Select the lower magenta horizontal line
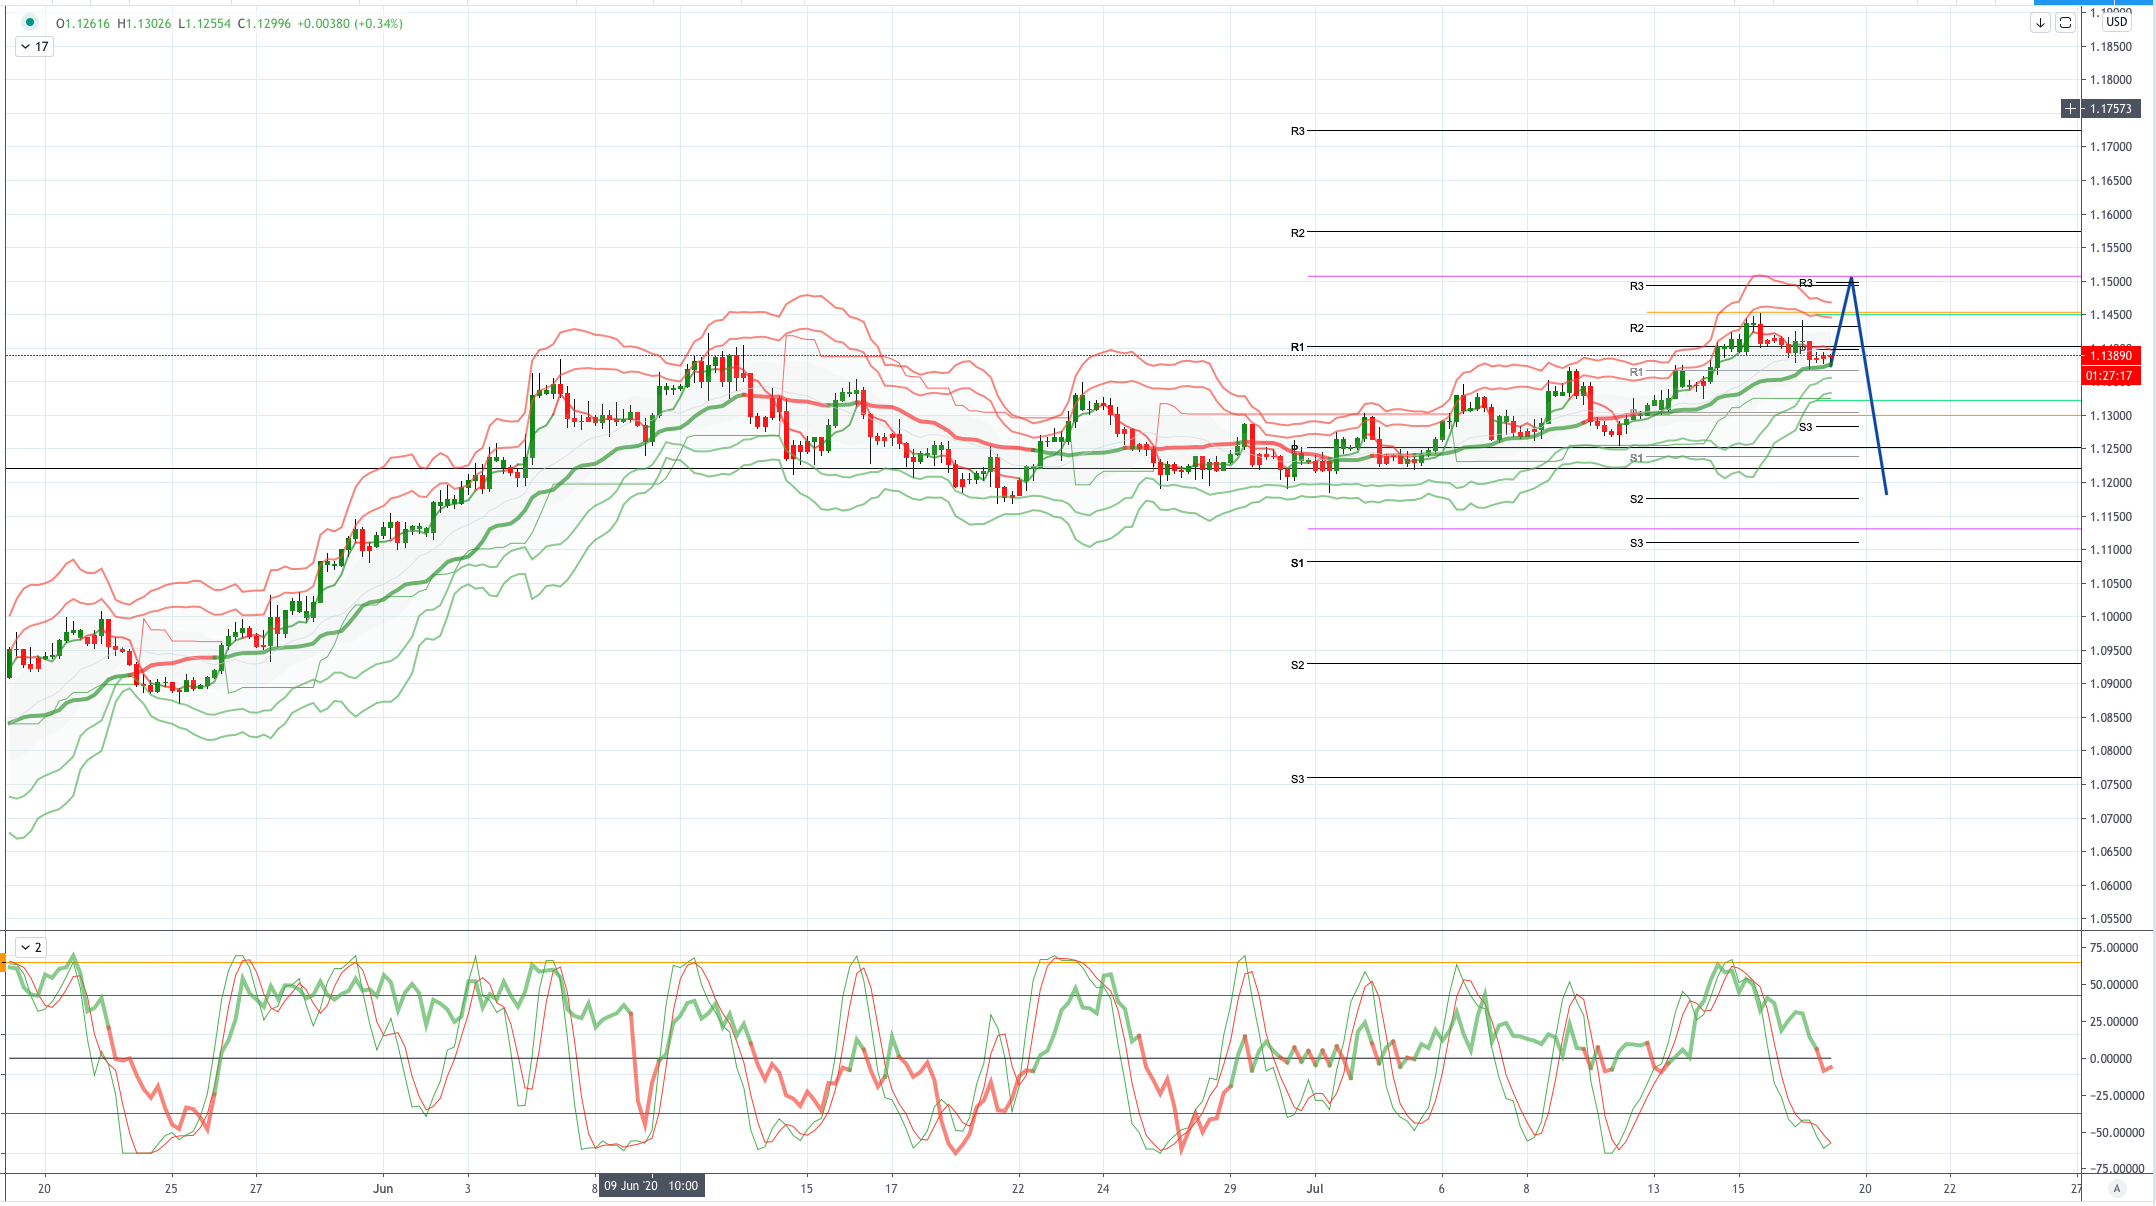This screenshot has width=2156, height=1206. pyautogui.click(x=1694, y=529)
